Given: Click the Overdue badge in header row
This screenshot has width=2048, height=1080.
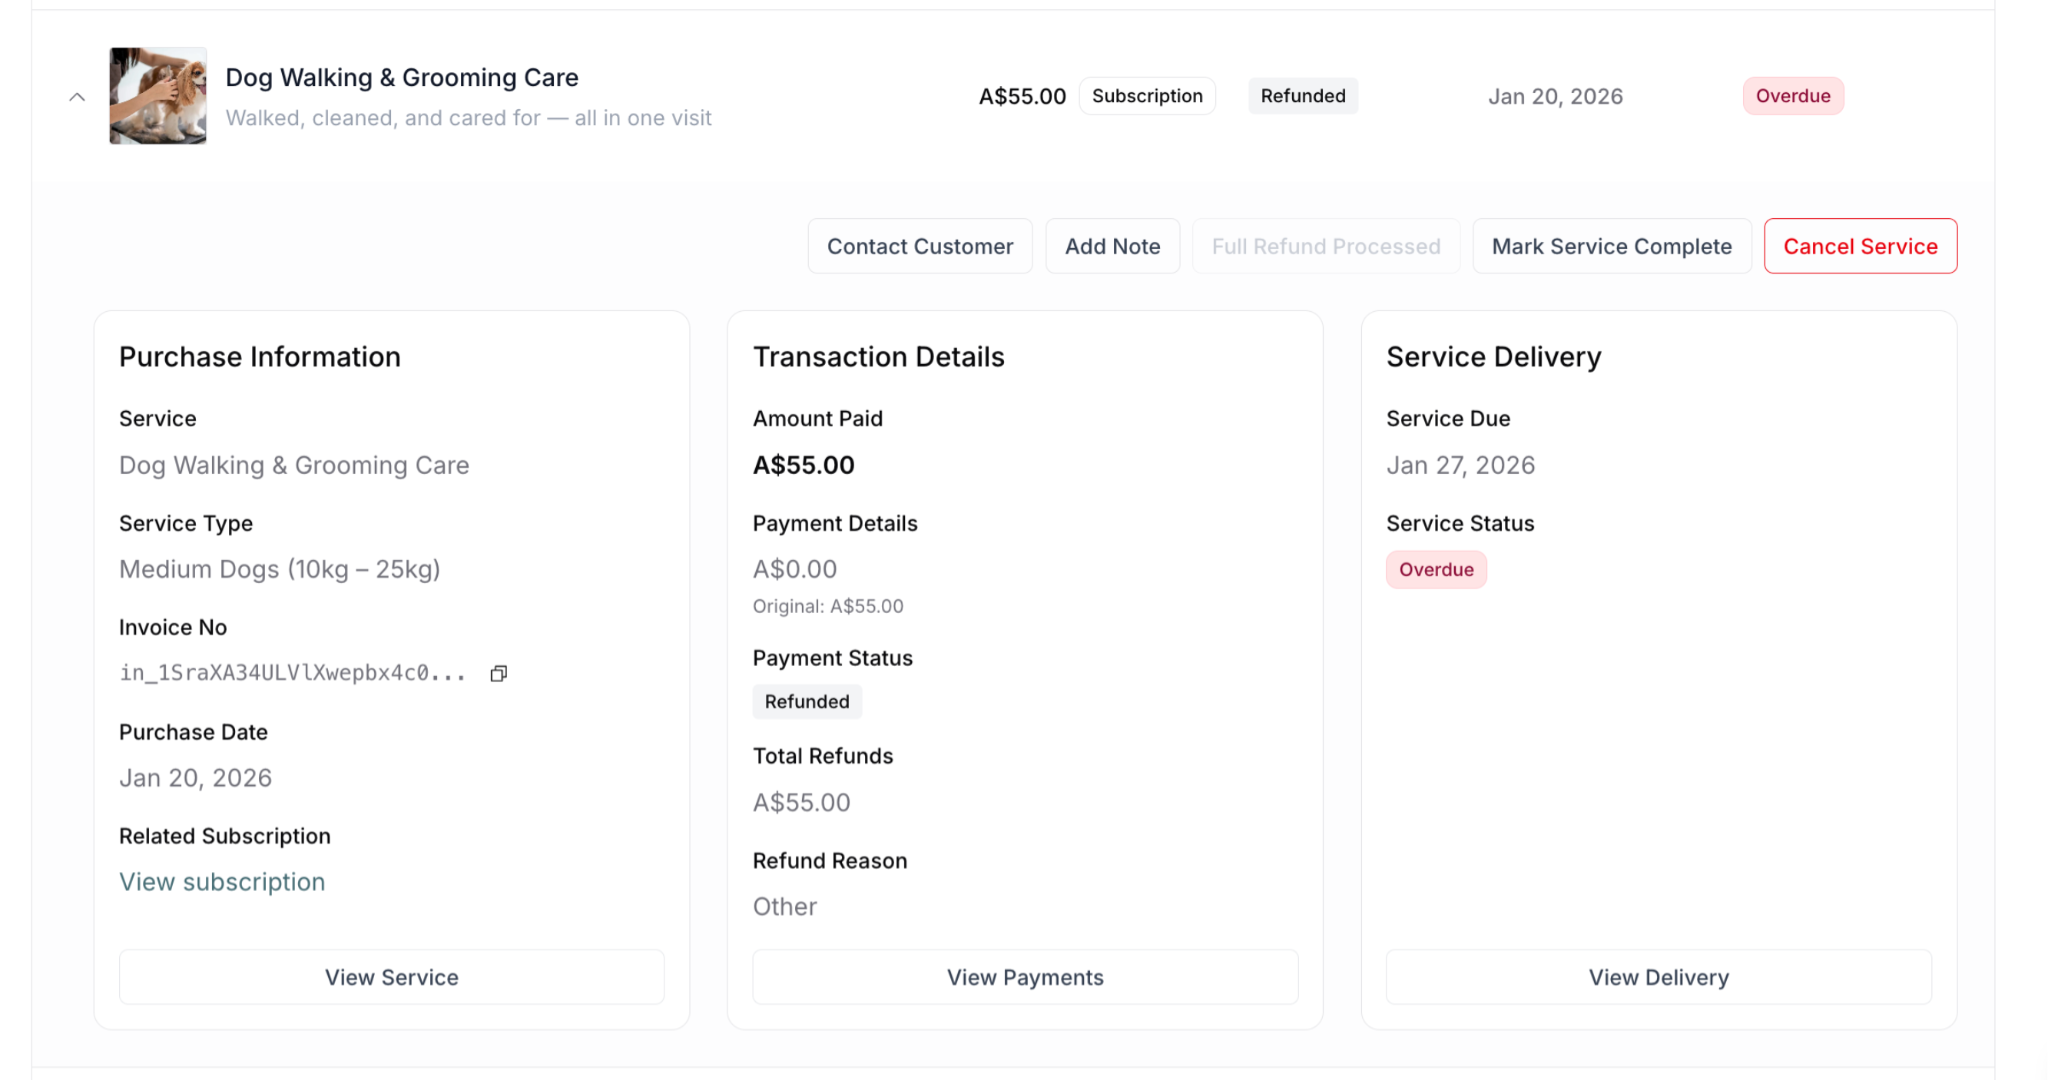Looking at the screenshot, I should 1792,96.
